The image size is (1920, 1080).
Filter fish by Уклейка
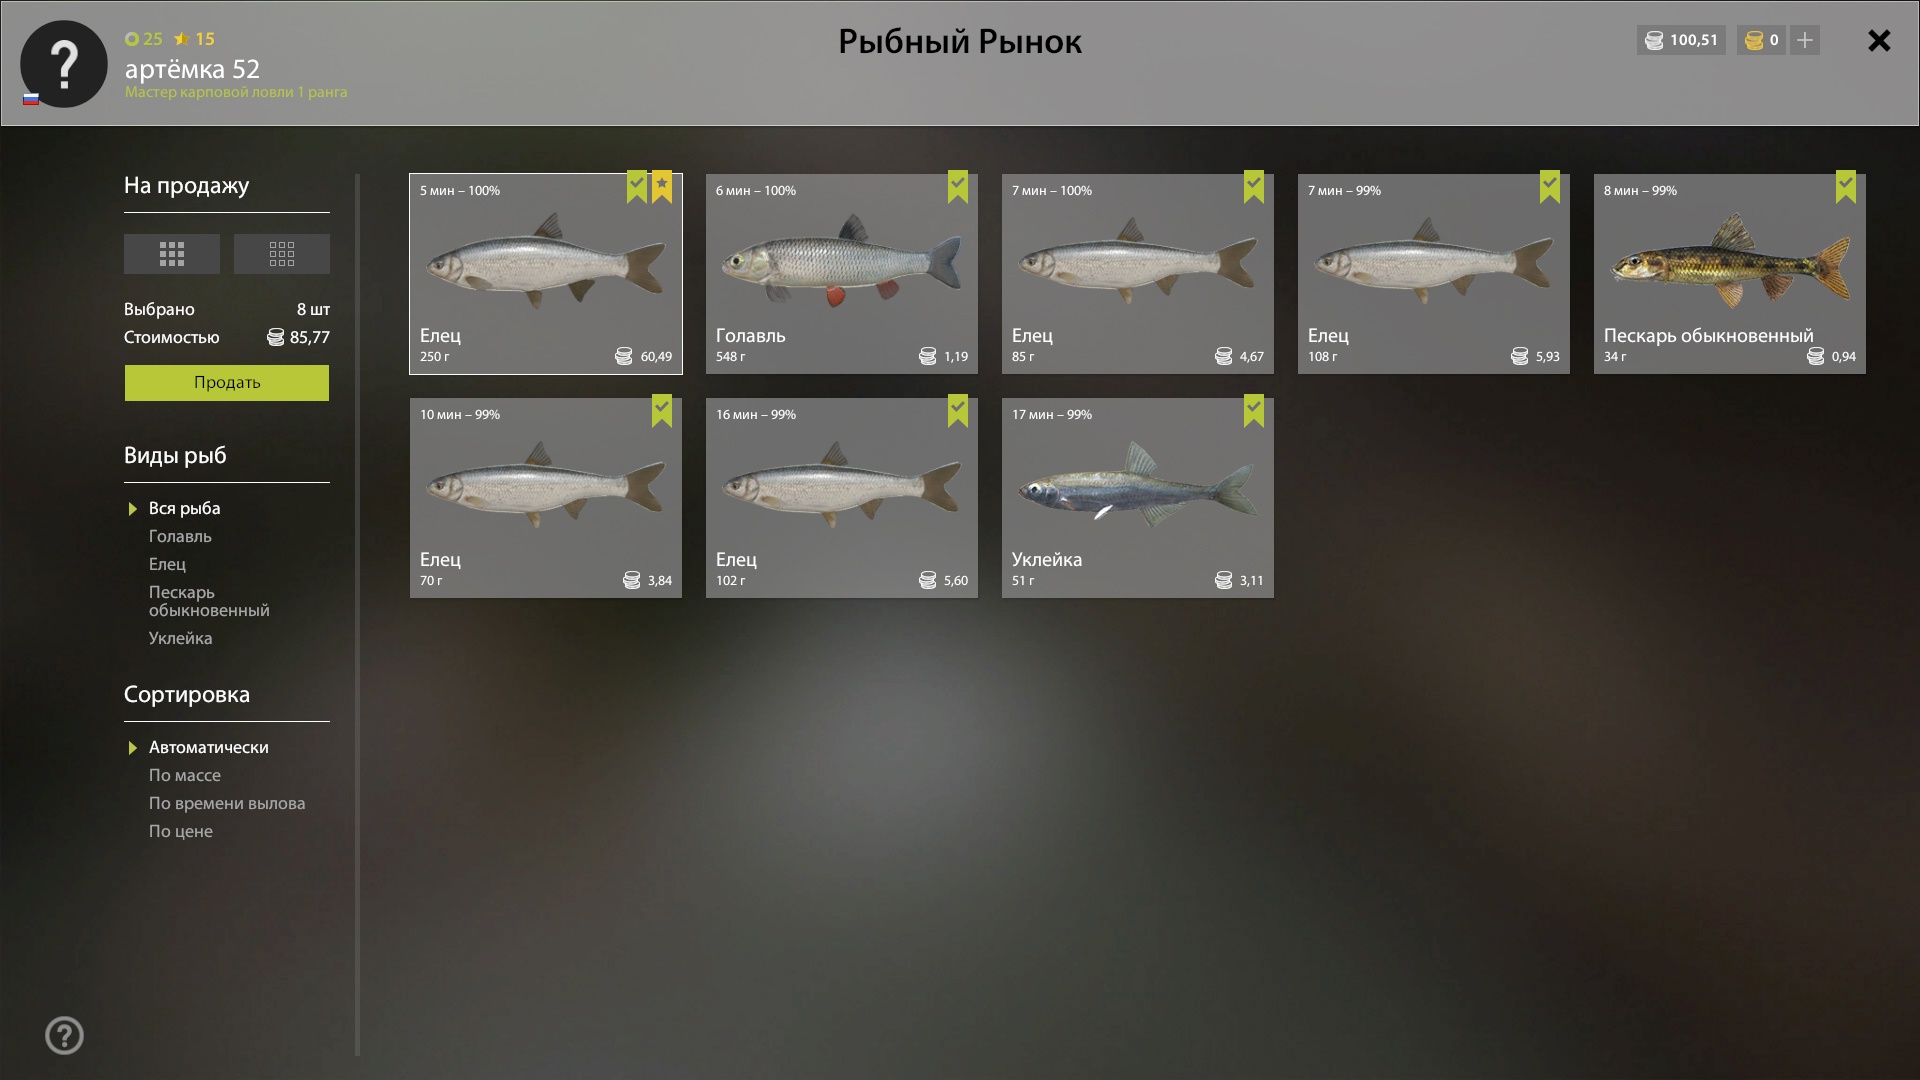coord(180,638)
